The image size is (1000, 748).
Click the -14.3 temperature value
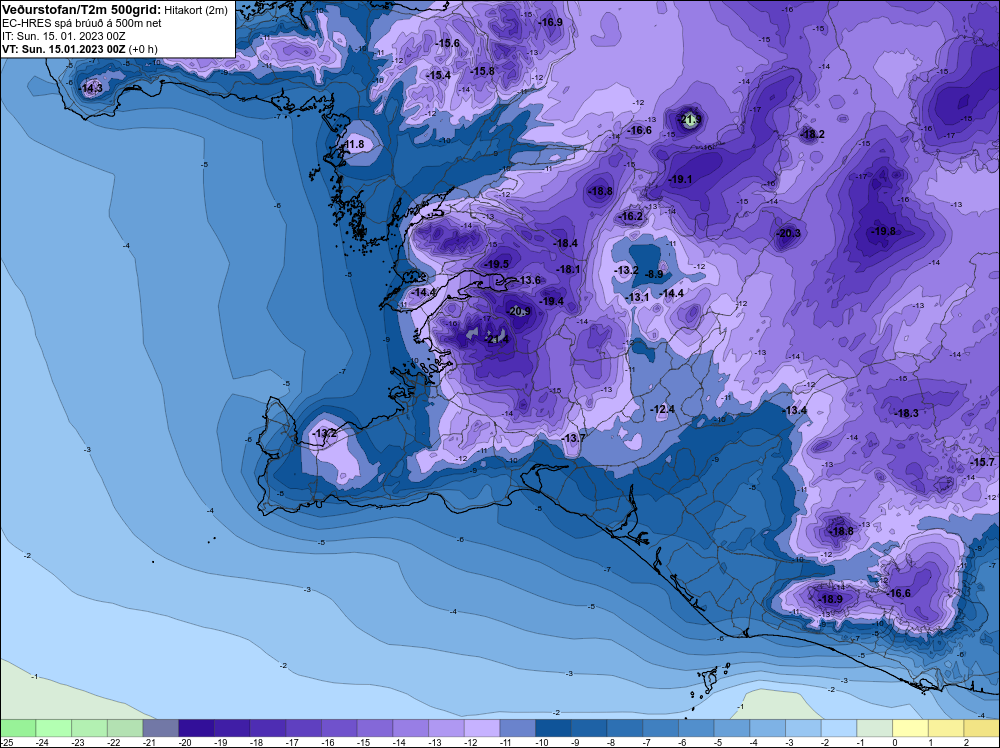click(91, 89)
